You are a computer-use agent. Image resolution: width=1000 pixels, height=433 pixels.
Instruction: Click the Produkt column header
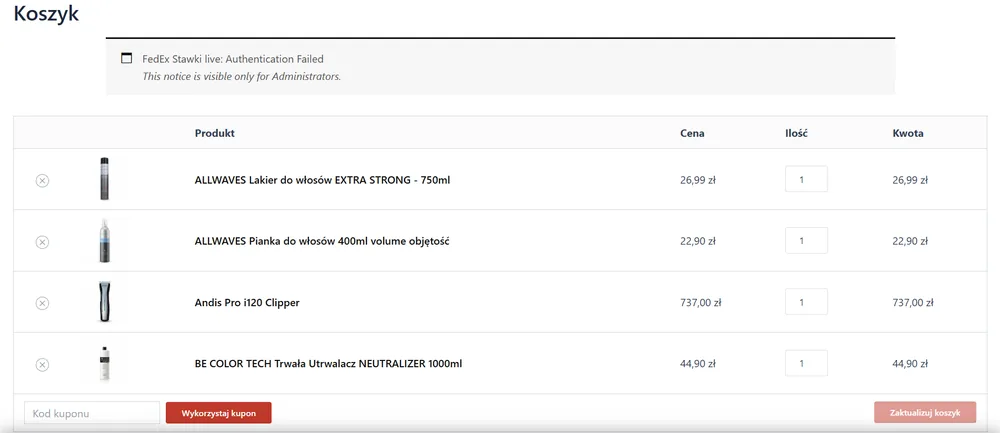[x=215, y=133]
